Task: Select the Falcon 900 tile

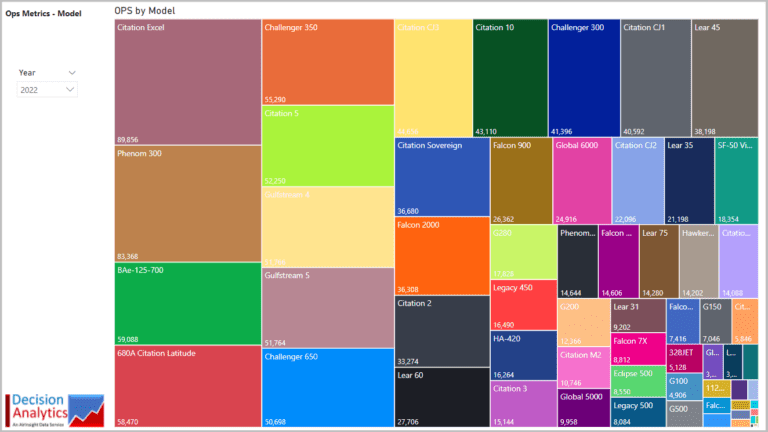Action: pyautogui.click(x=521, y=181)
